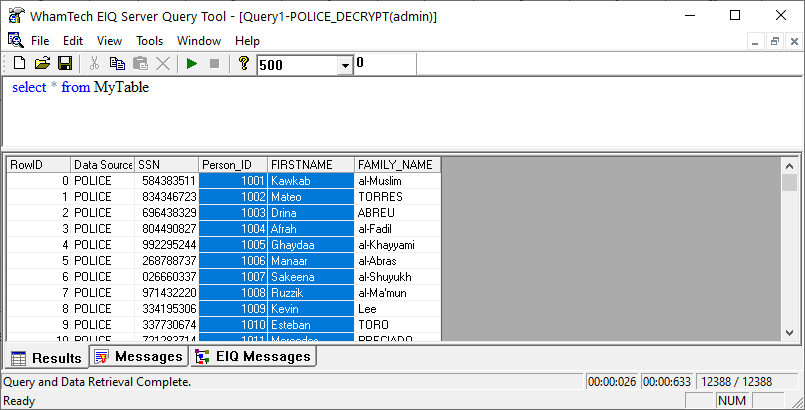Stop query execution icon
The image size is (805, 410).
(x=215, y=64)
